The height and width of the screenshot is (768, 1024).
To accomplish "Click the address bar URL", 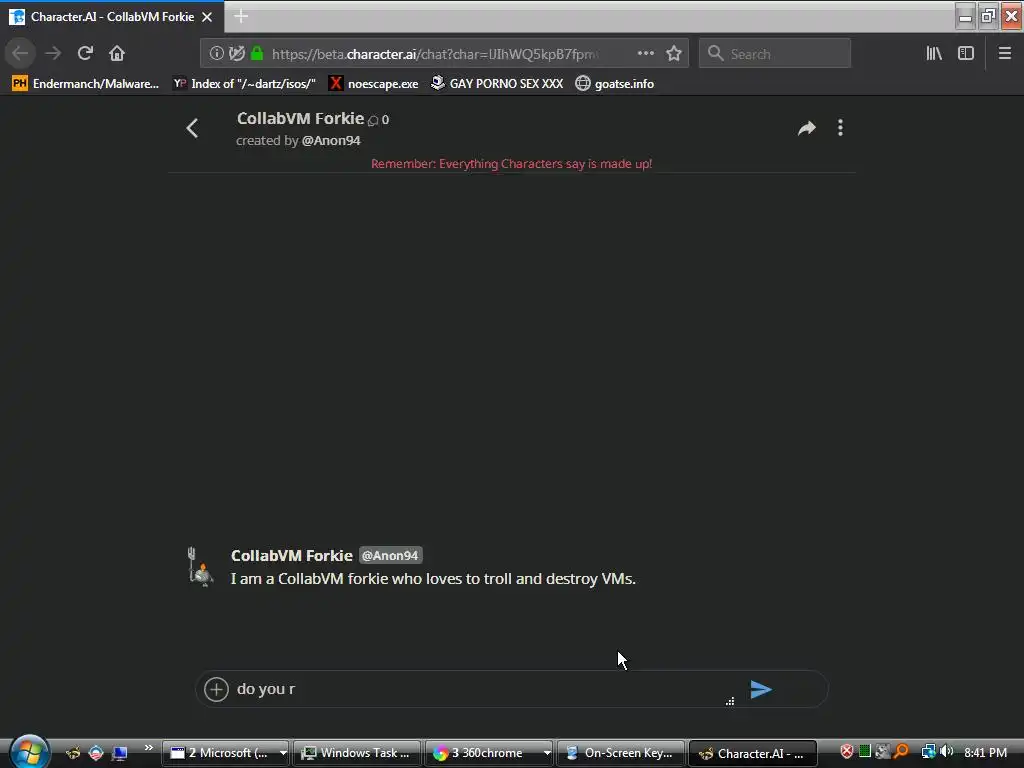I will coord(434,54).
